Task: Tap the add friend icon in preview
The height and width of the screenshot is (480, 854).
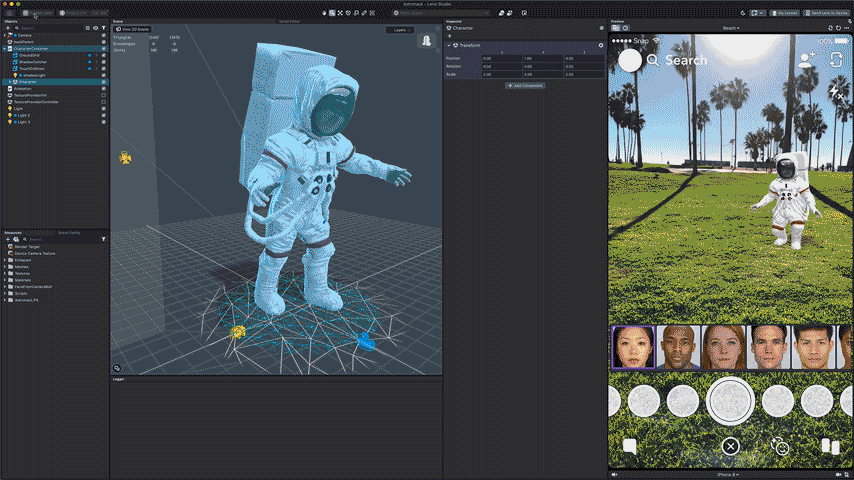Action: point(806,59)
